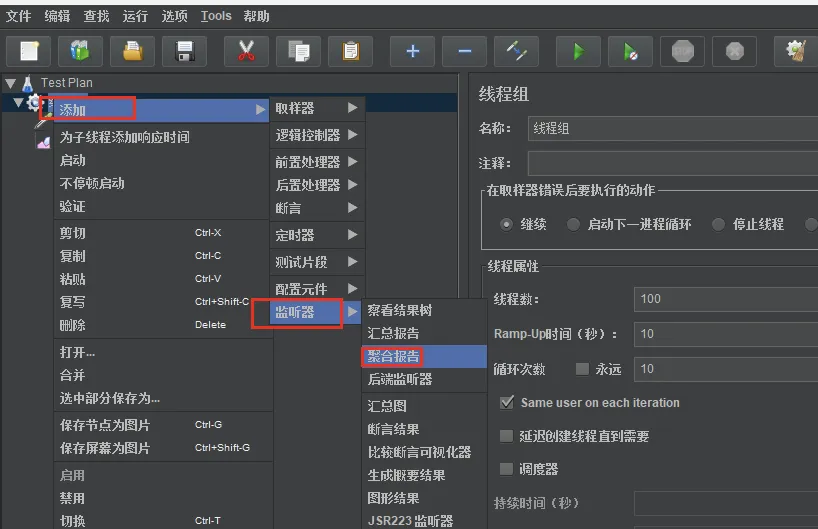Expand the 后置处理器 submenu
Screen dimensions: 818x529
tap(317, 185)
